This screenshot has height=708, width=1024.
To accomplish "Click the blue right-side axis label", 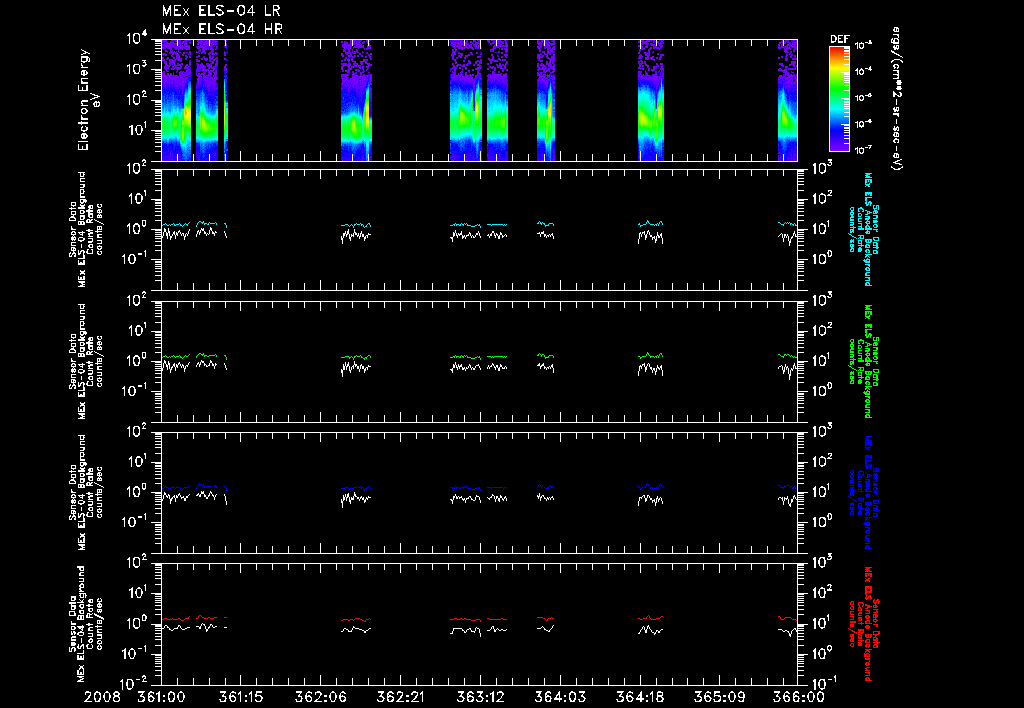I will (x=863, y=492).
